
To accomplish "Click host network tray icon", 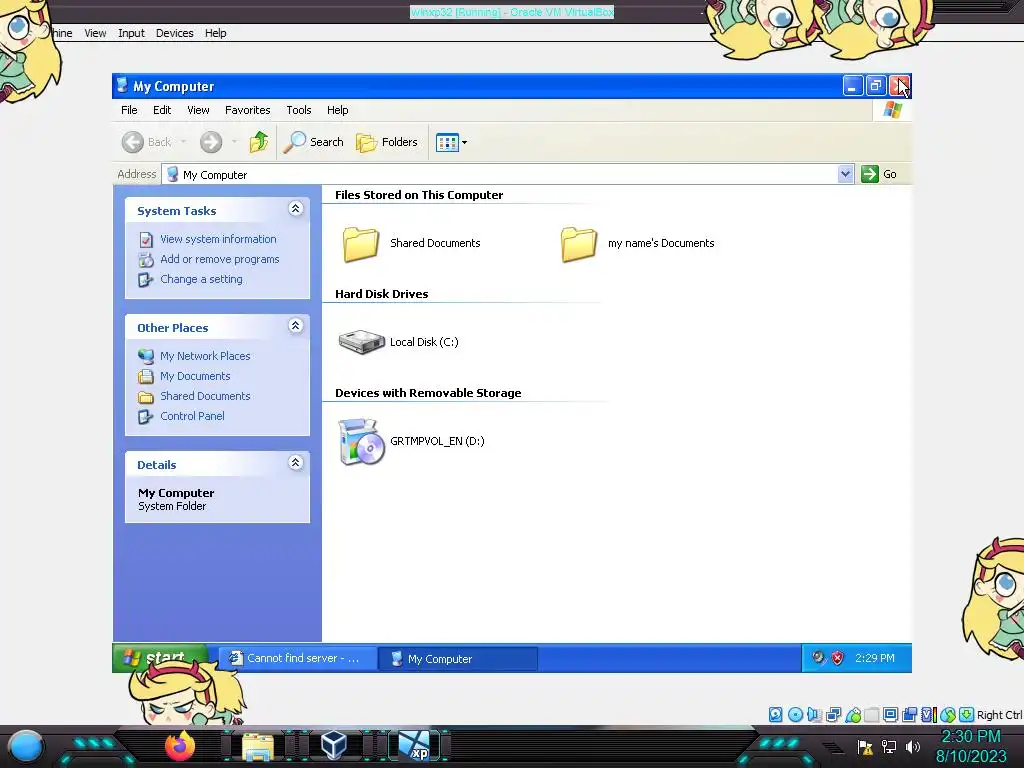I will click(889, 747).
